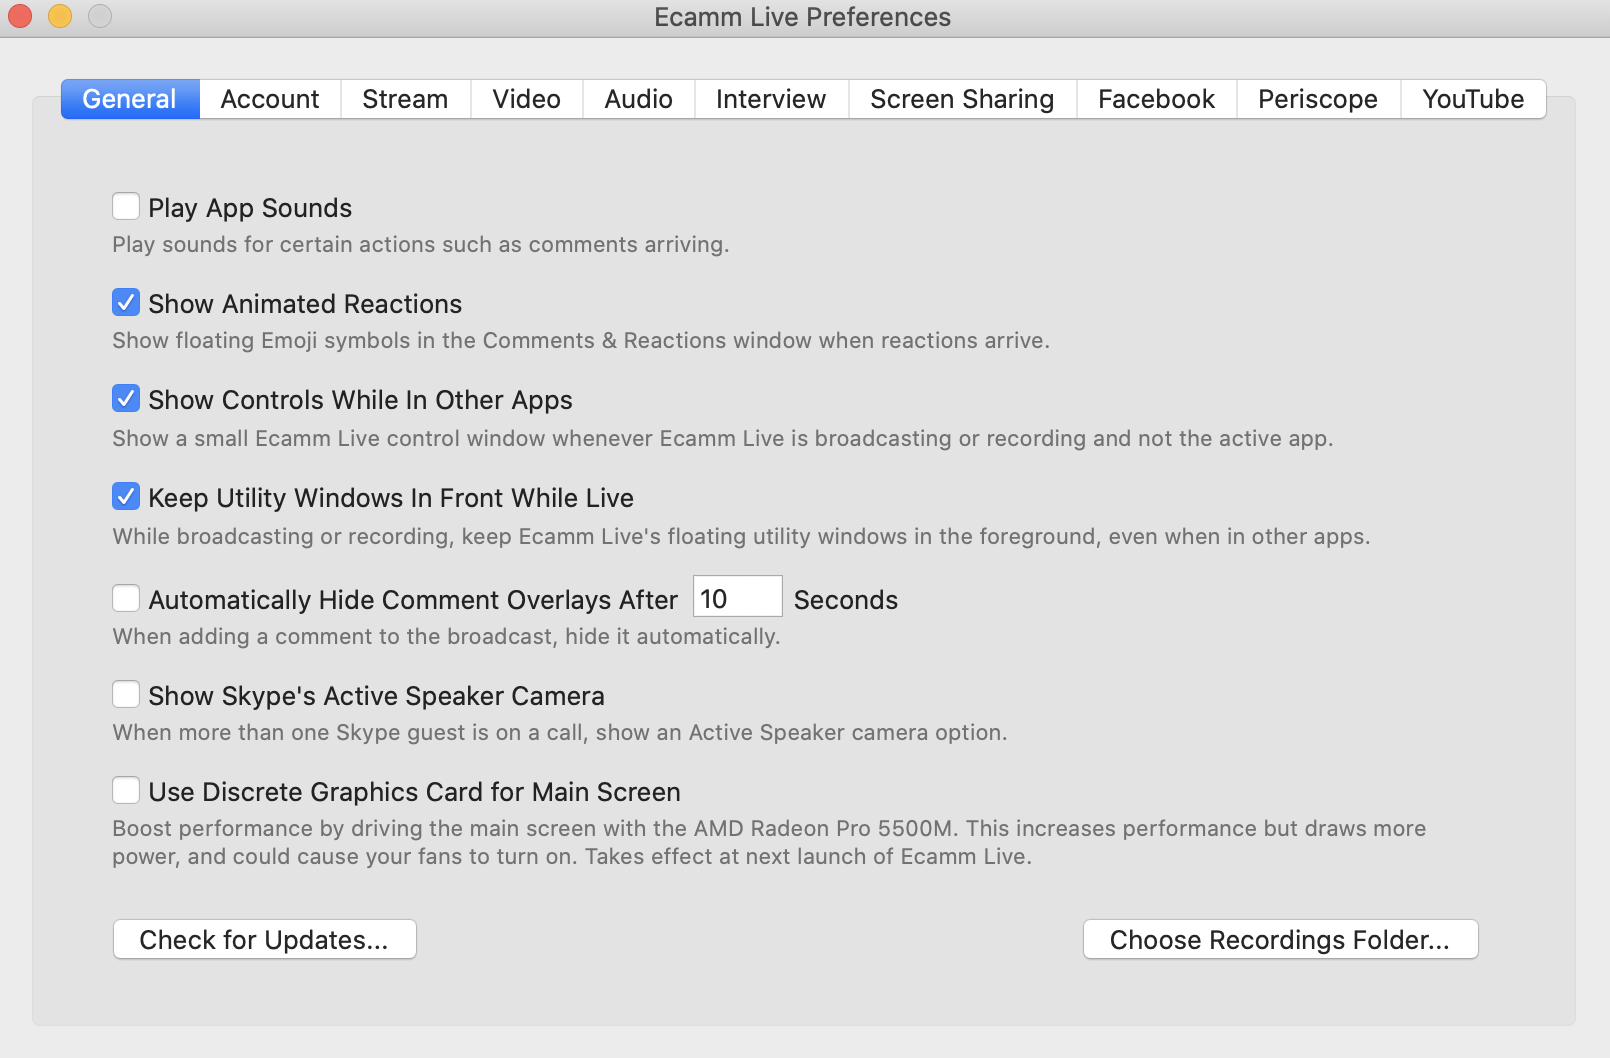Click the seconds input field showing 10

click(738, 597)
